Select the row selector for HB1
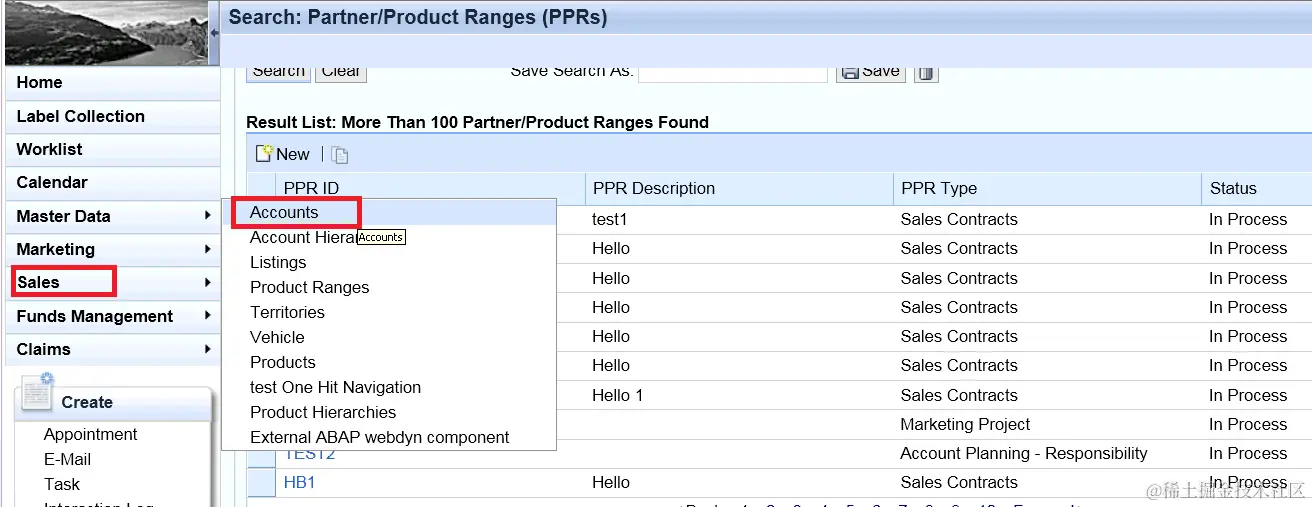 [x=261, y=482]
